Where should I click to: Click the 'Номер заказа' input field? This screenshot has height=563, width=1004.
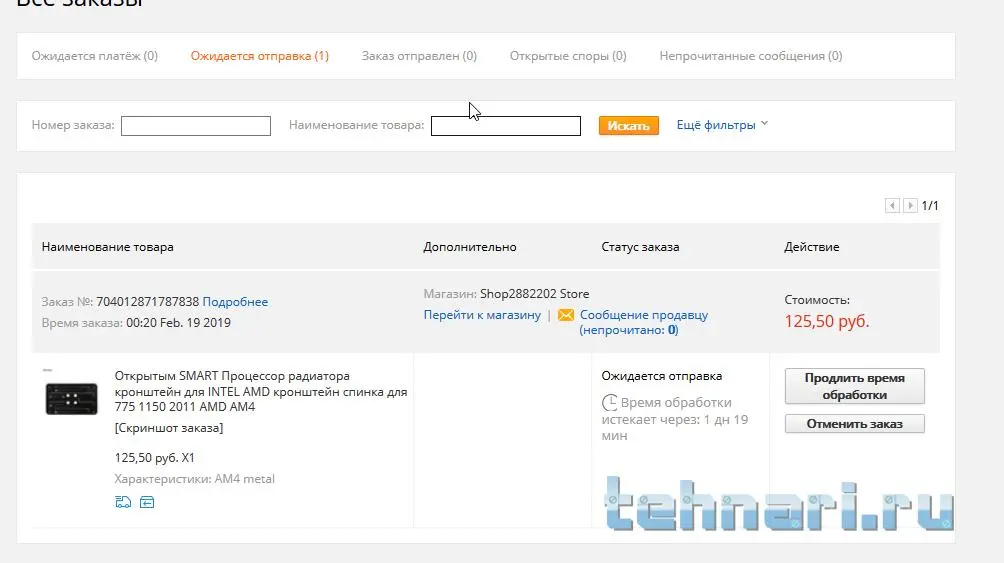(x=196, y=126)
